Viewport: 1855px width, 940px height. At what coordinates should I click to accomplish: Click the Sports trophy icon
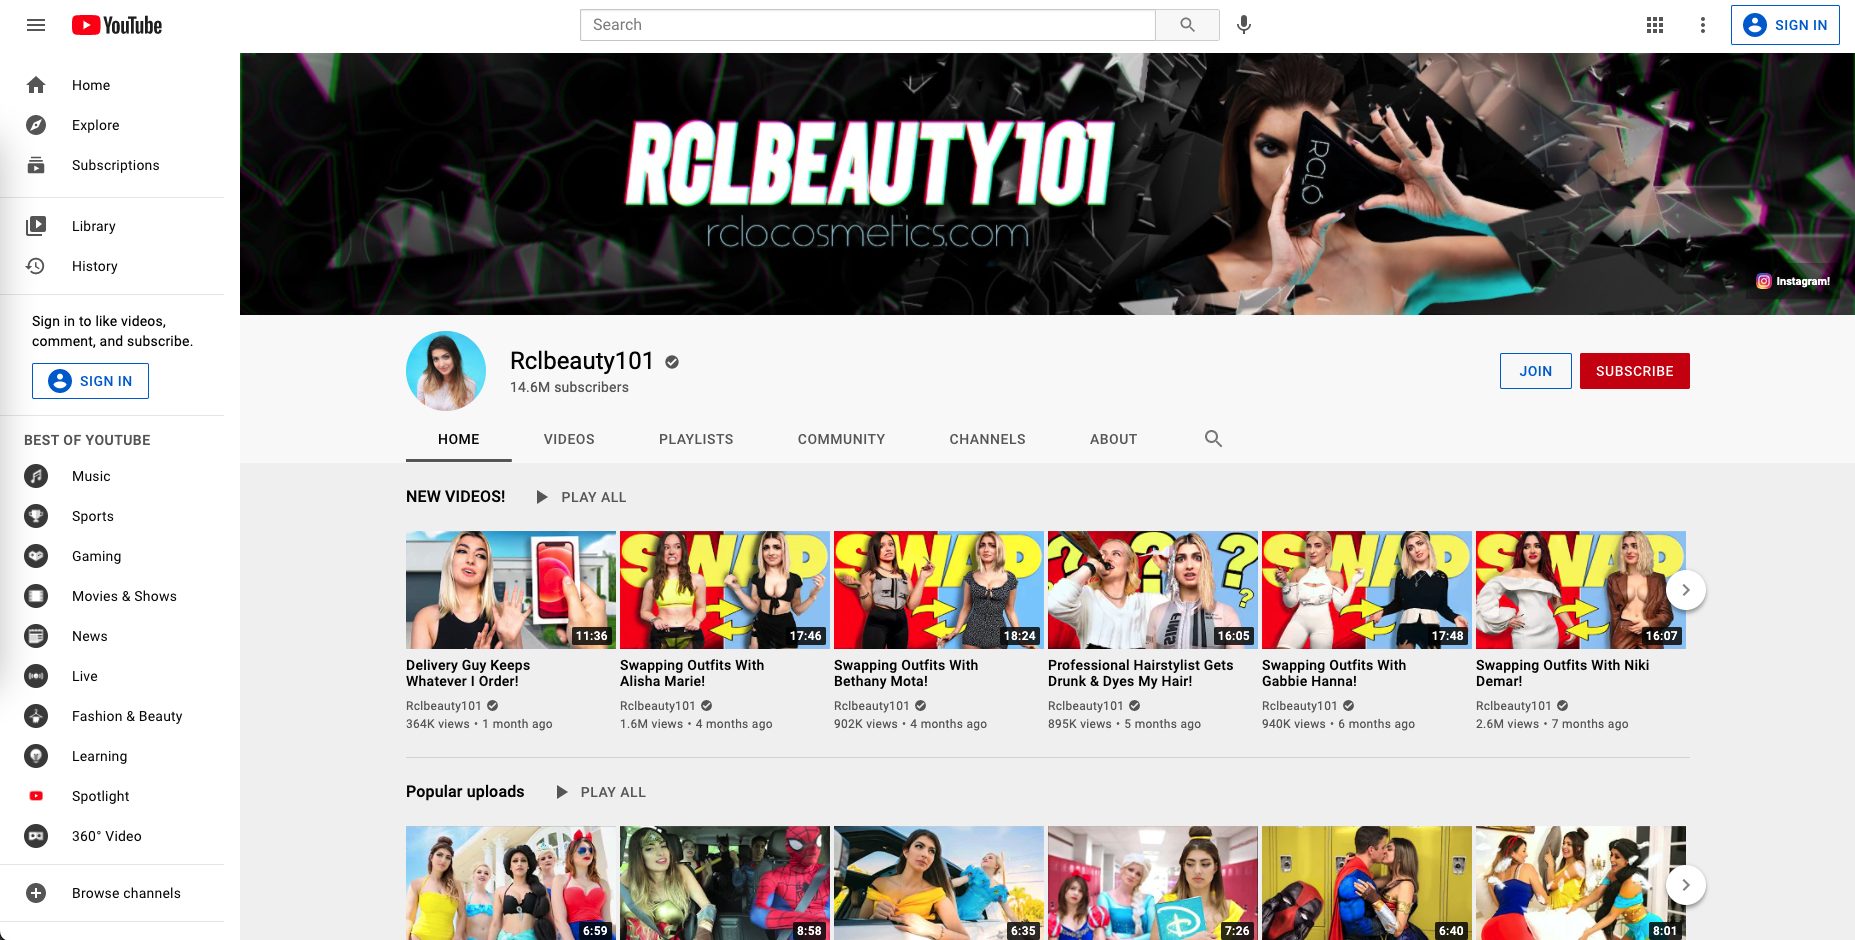36,516
